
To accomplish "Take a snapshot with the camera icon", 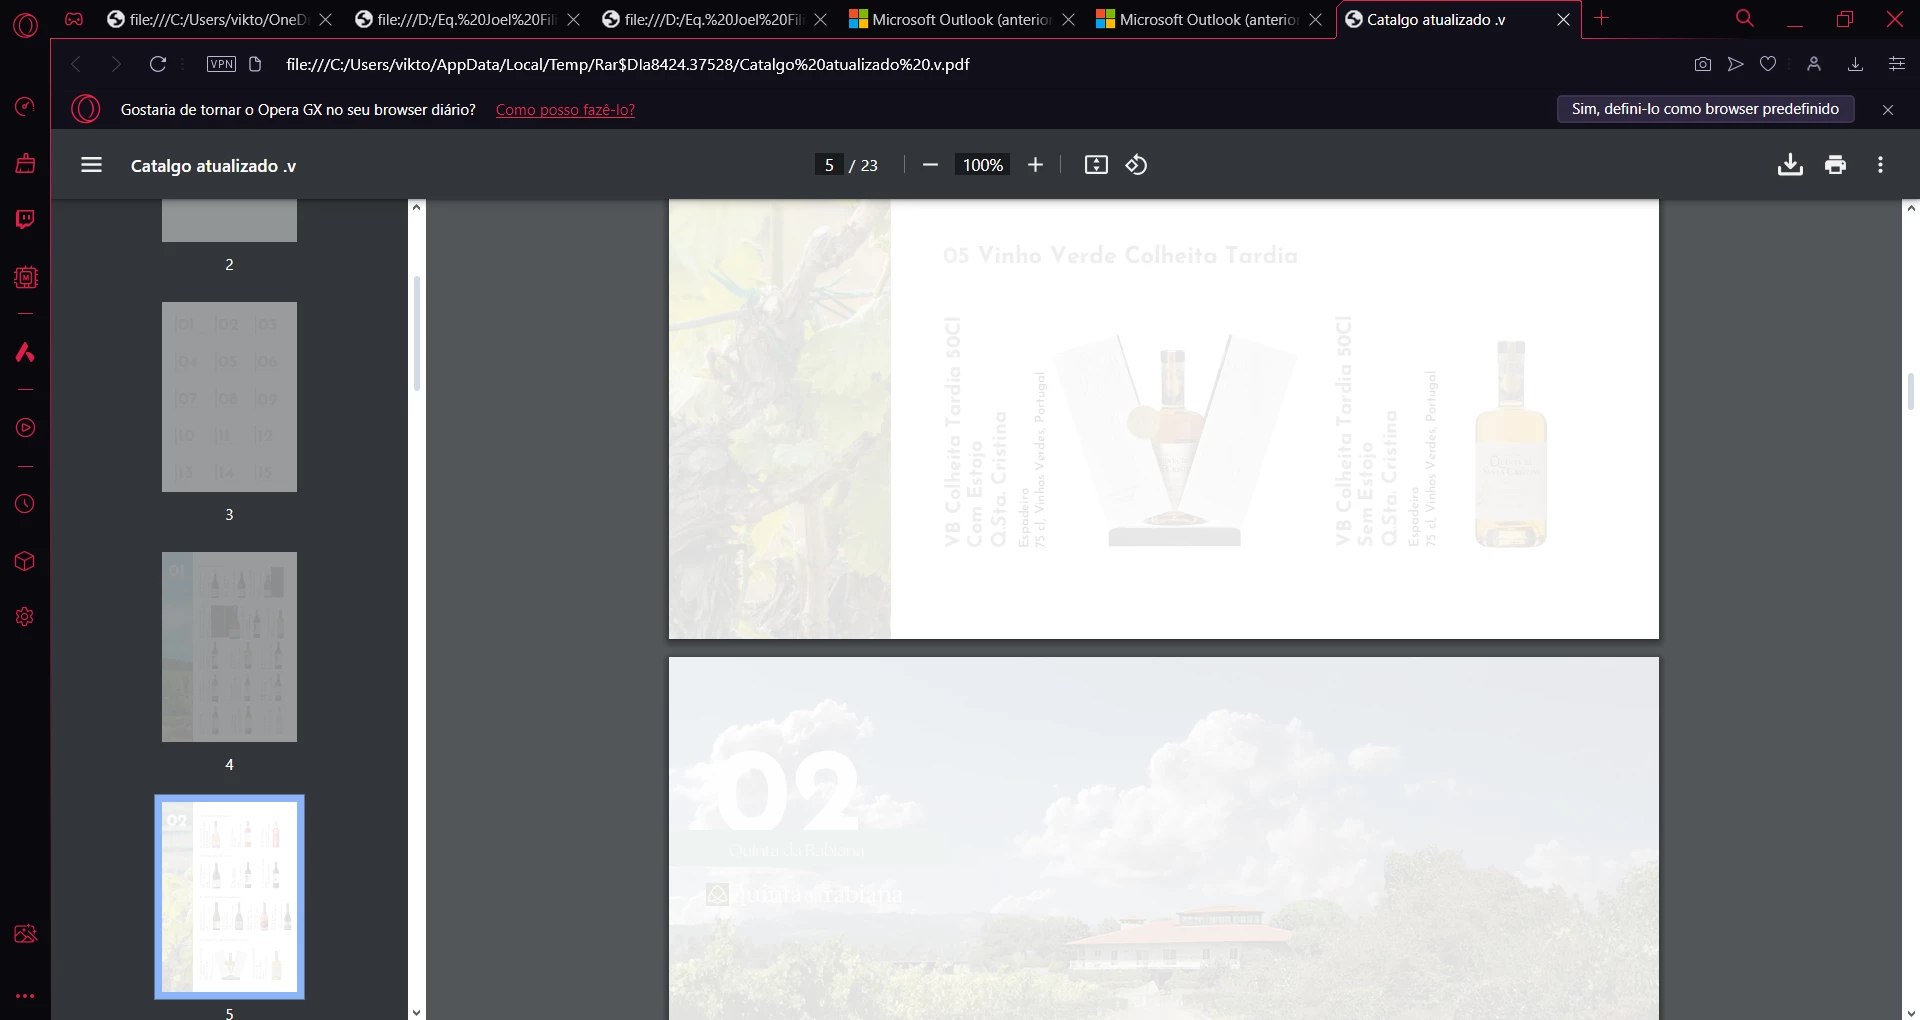I will (1703, 64).
